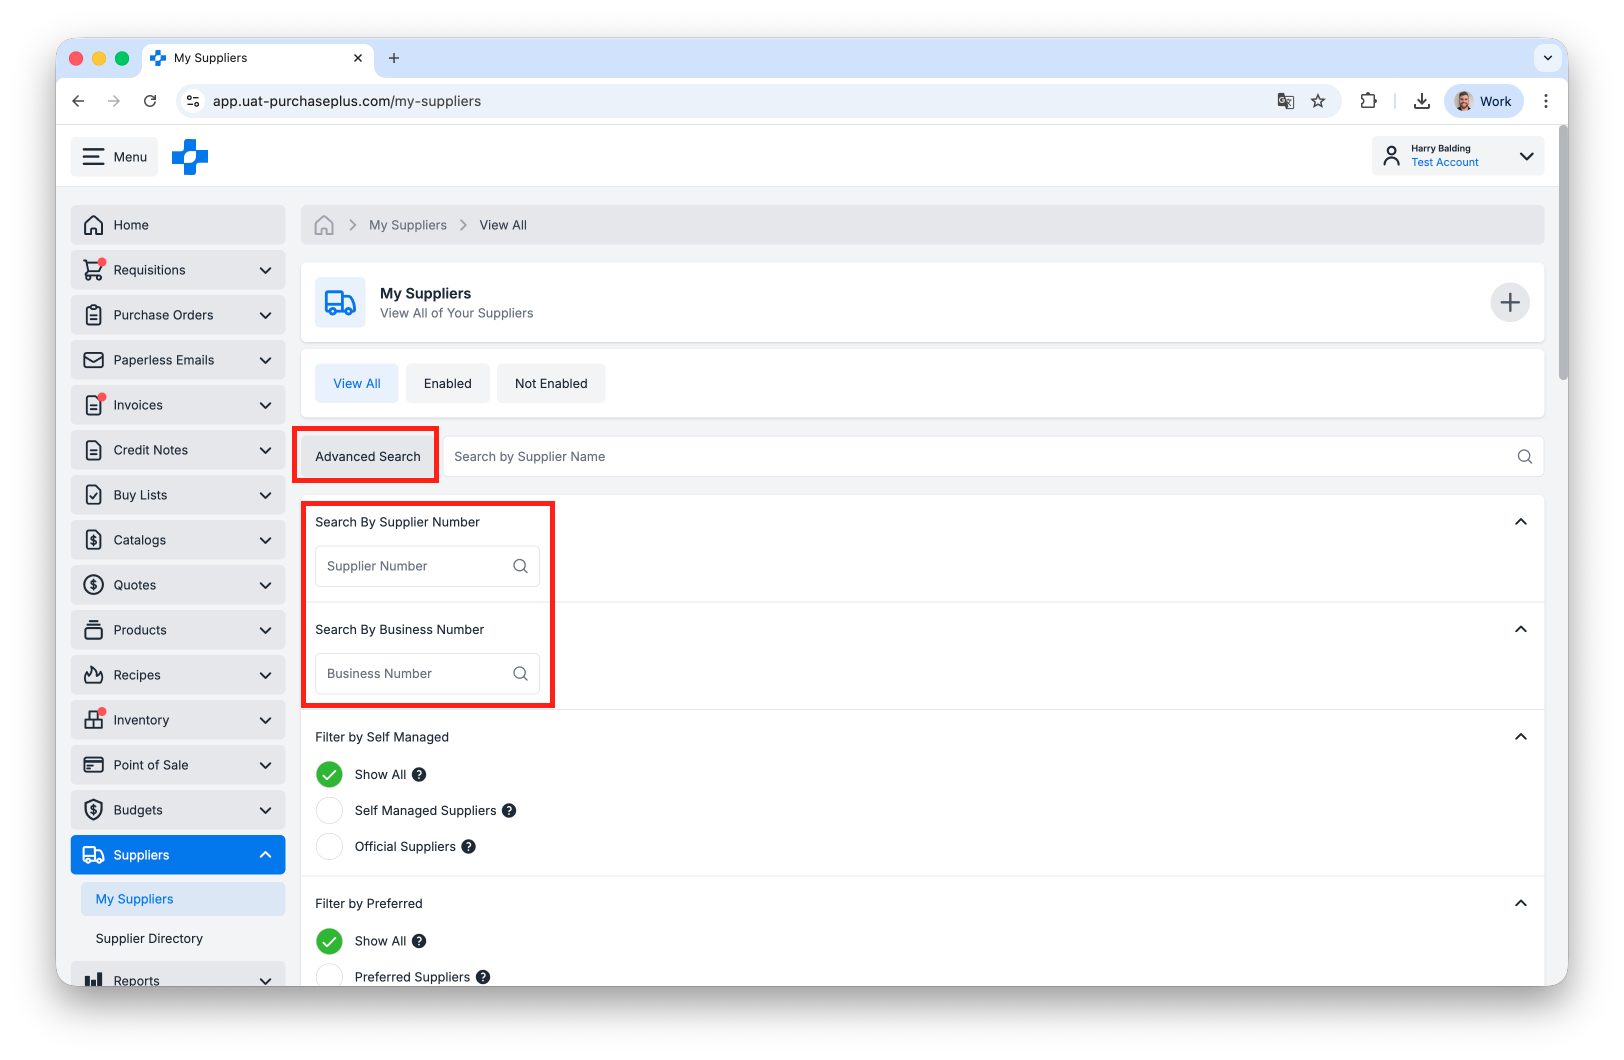
Task: Click the Supplier Number input field
Action: click(x=427, y=566)
